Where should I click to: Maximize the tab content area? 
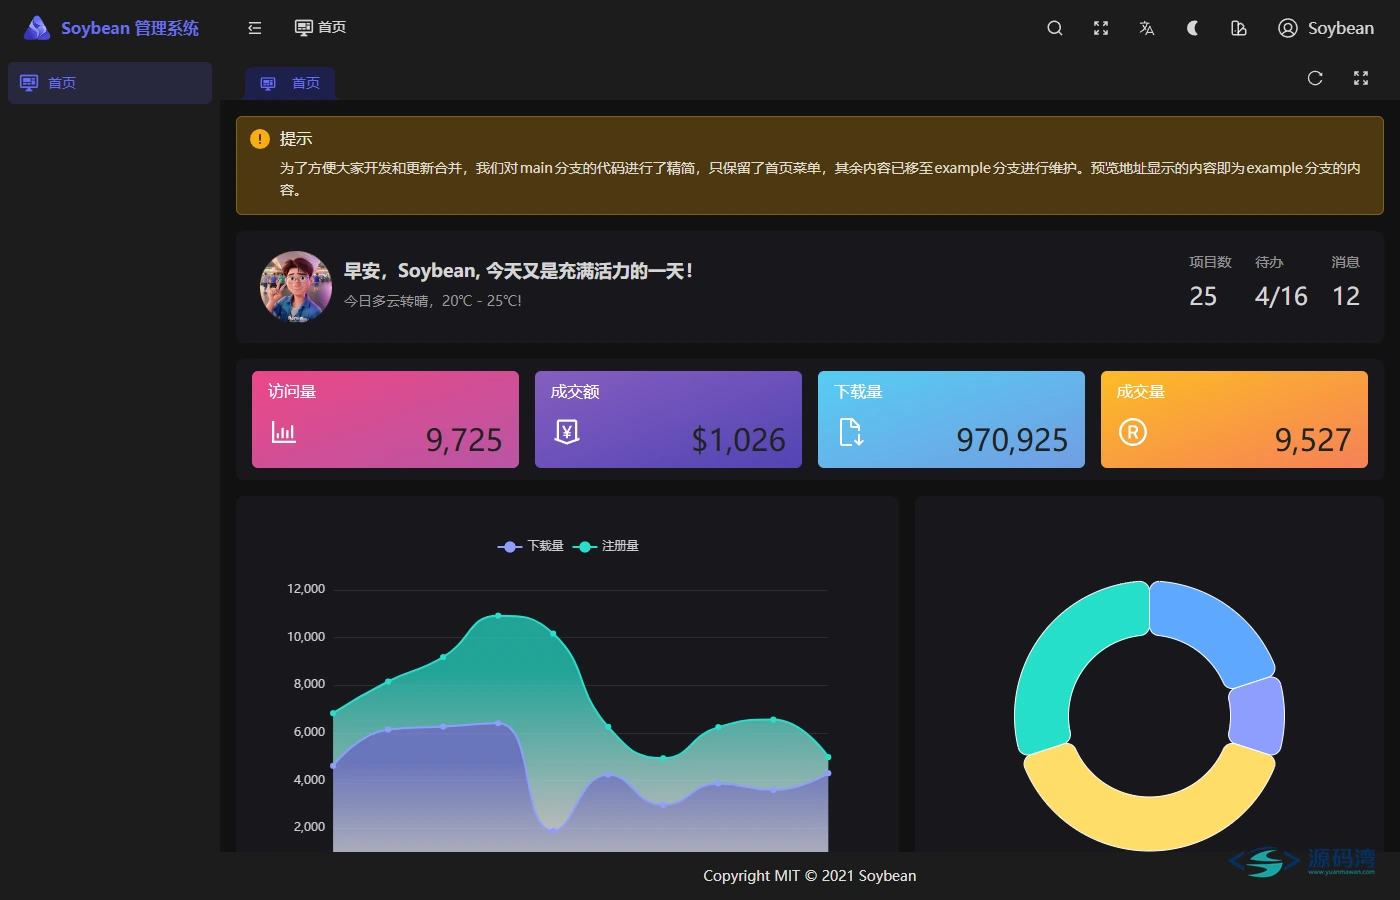[x=1361, y=78]
